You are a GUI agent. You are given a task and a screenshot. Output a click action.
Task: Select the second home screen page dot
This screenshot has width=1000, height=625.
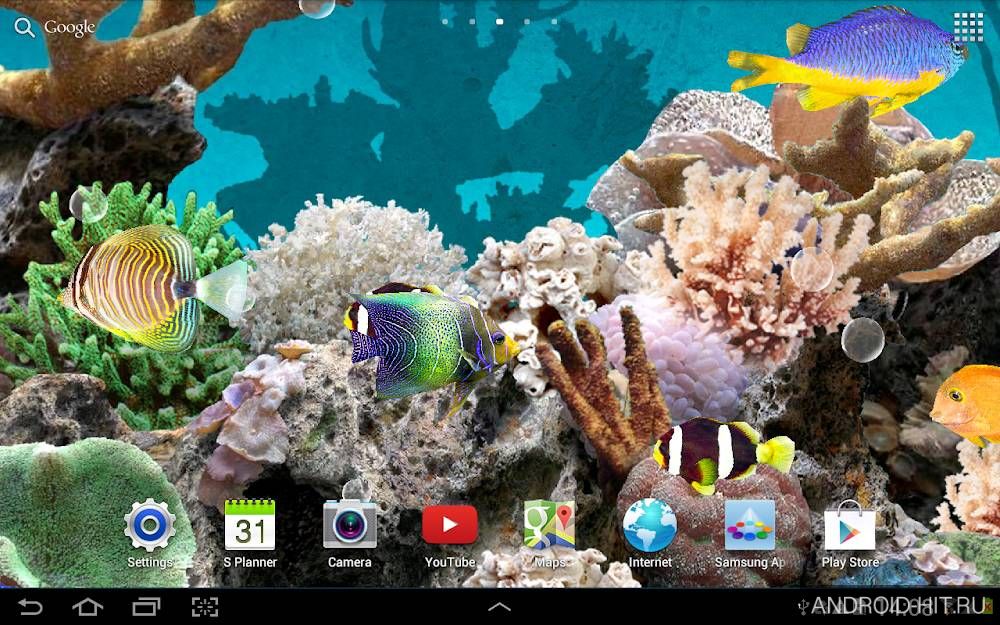(x=472, y=22)
